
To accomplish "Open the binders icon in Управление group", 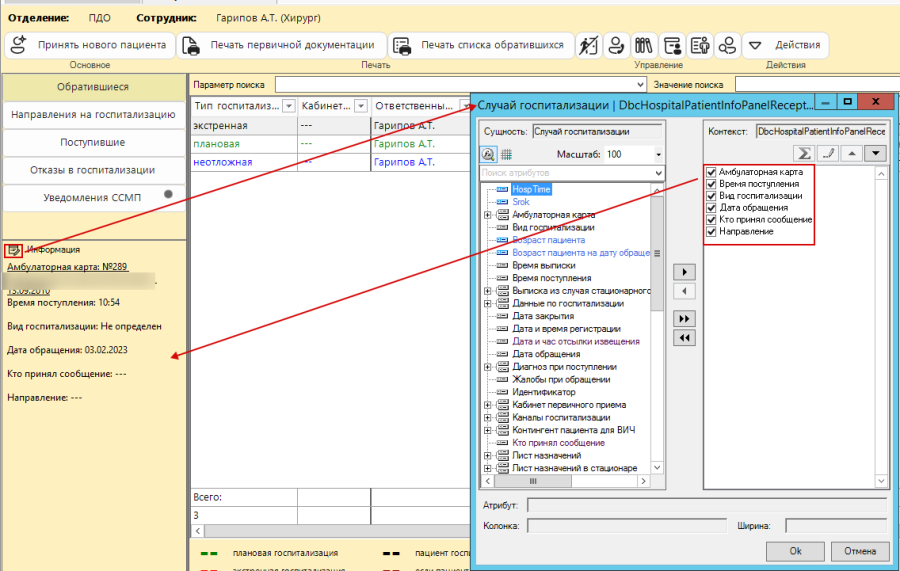I will click(x=643, y=45).
